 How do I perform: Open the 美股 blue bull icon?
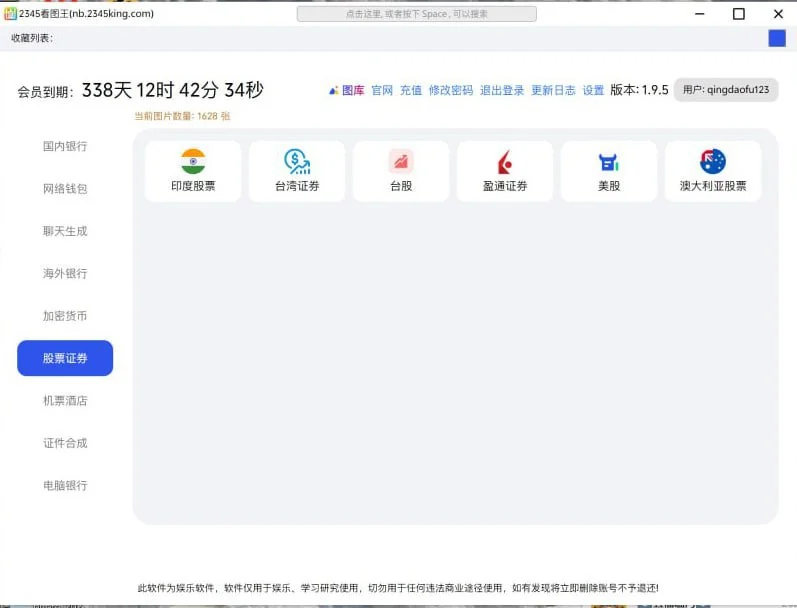(x=608, y=162)
